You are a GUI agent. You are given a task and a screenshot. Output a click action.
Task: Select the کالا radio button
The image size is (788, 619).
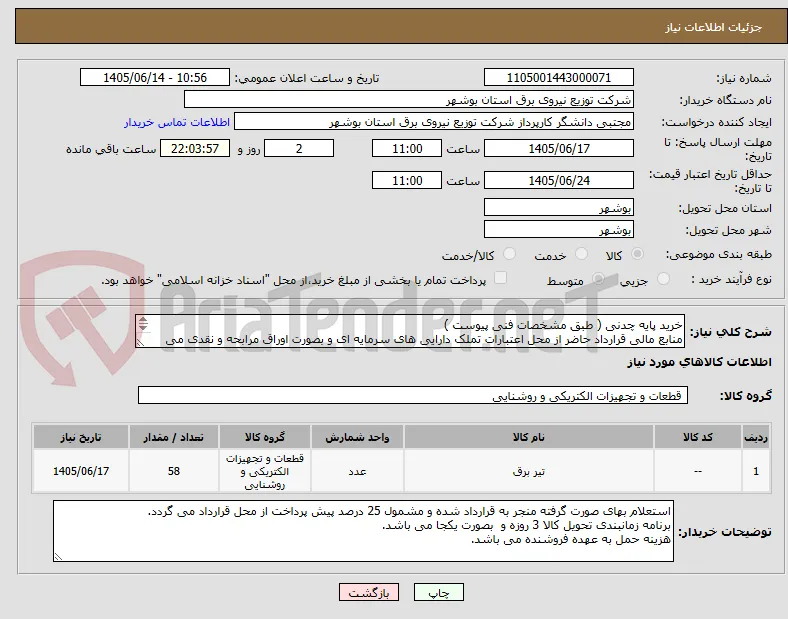coord(637,254)
